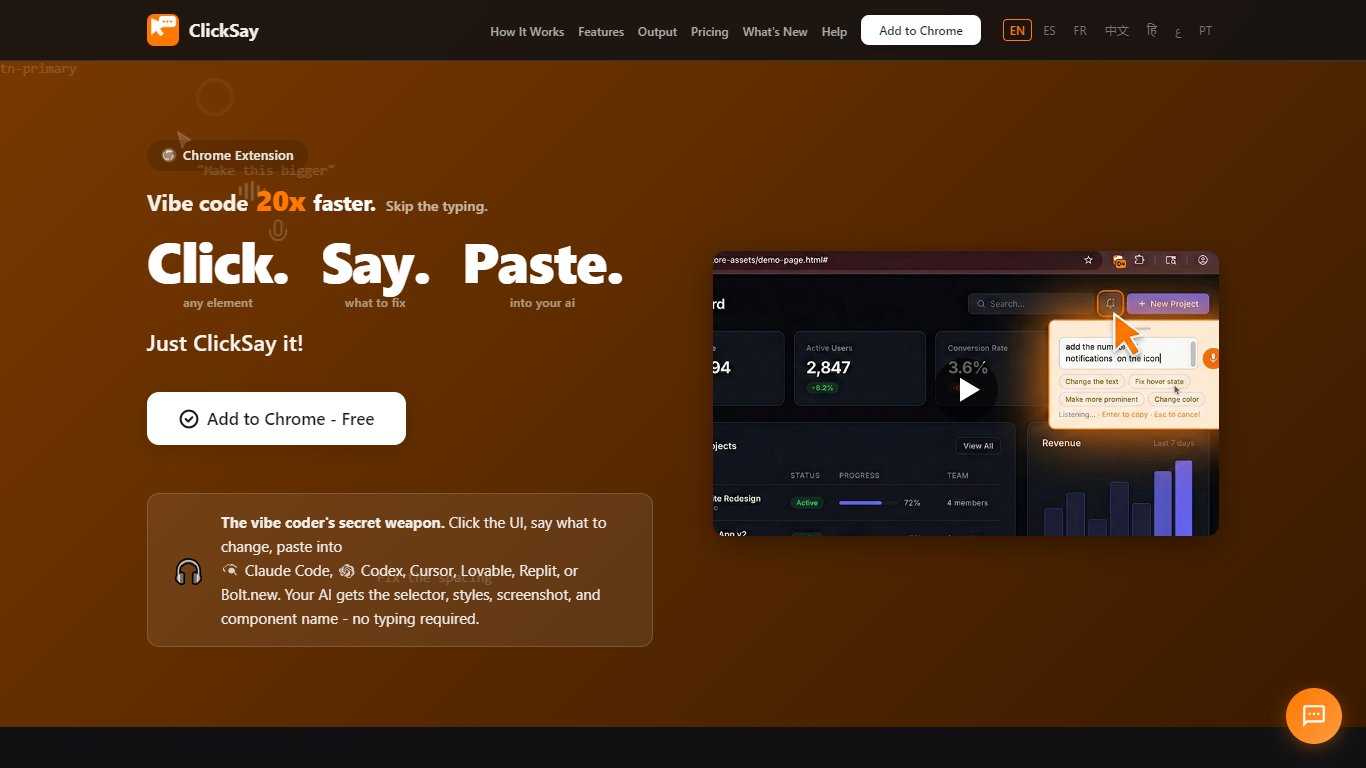Screen dimensions: 1366x768
Task: Click the 'Skip the typing.' text
Action: pyautogui.click(x=437, y=206)
